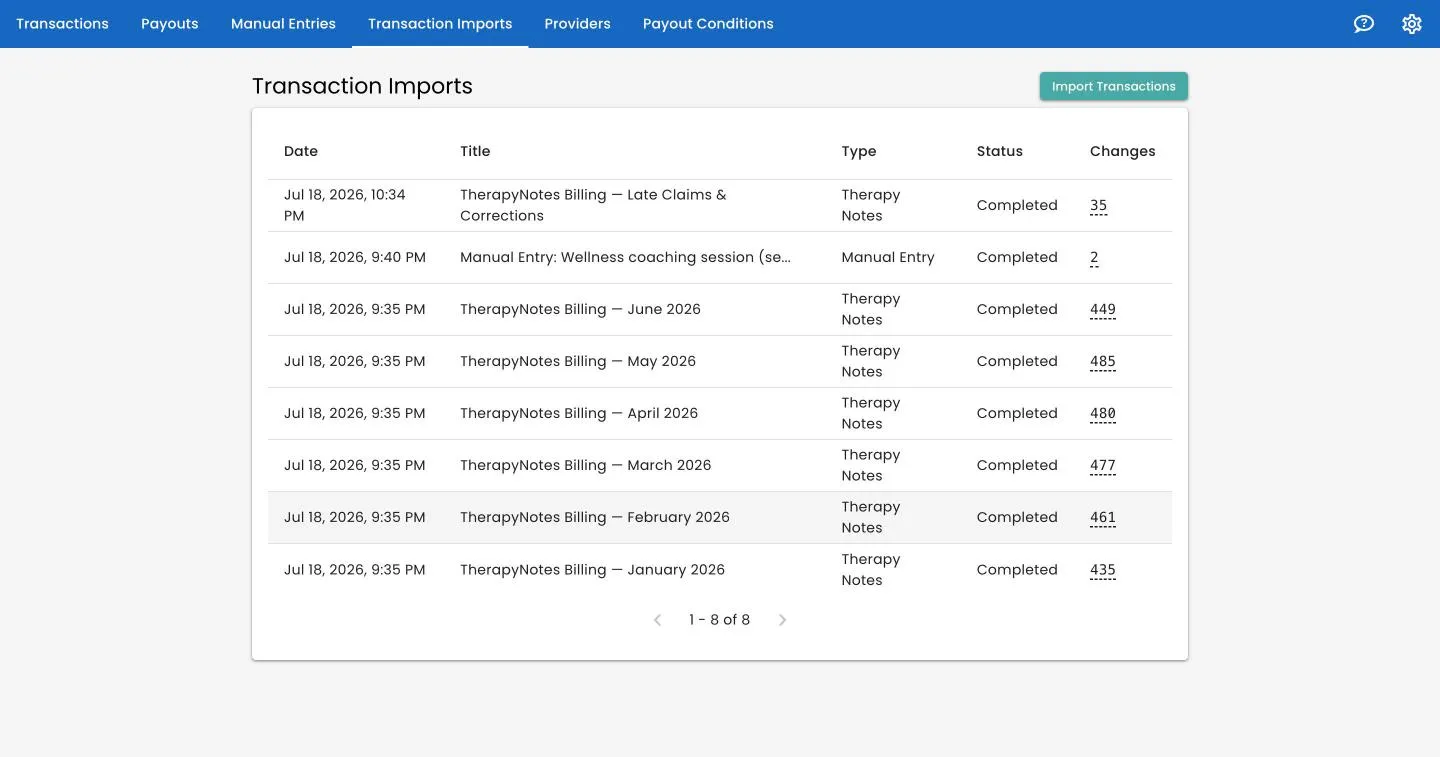Viewport: 1440px width, 757px height.
Task: Select TherapyNotes Billing — April 2026 title
Action: click(579, 413)
